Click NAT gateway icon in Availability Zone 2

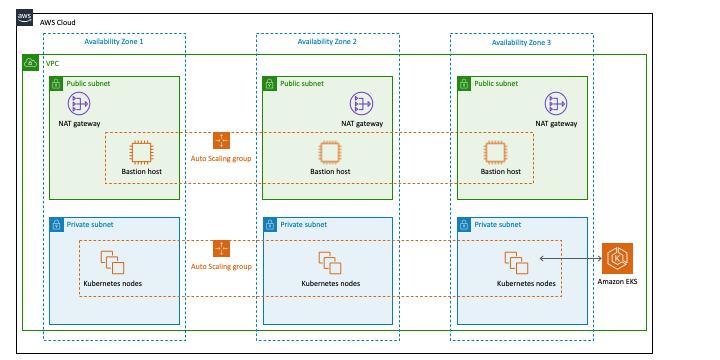pos(361,103)
